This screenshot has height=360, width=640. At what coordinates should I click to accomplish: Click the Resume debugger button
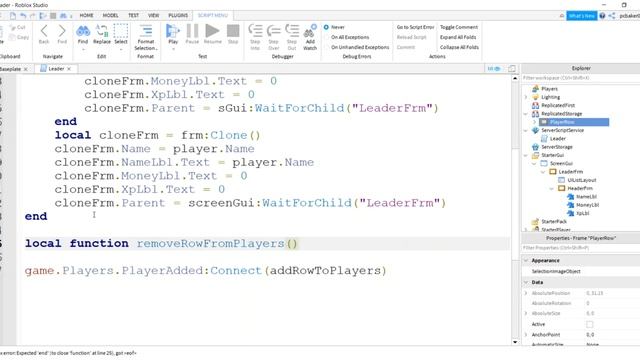click(212, 31)
